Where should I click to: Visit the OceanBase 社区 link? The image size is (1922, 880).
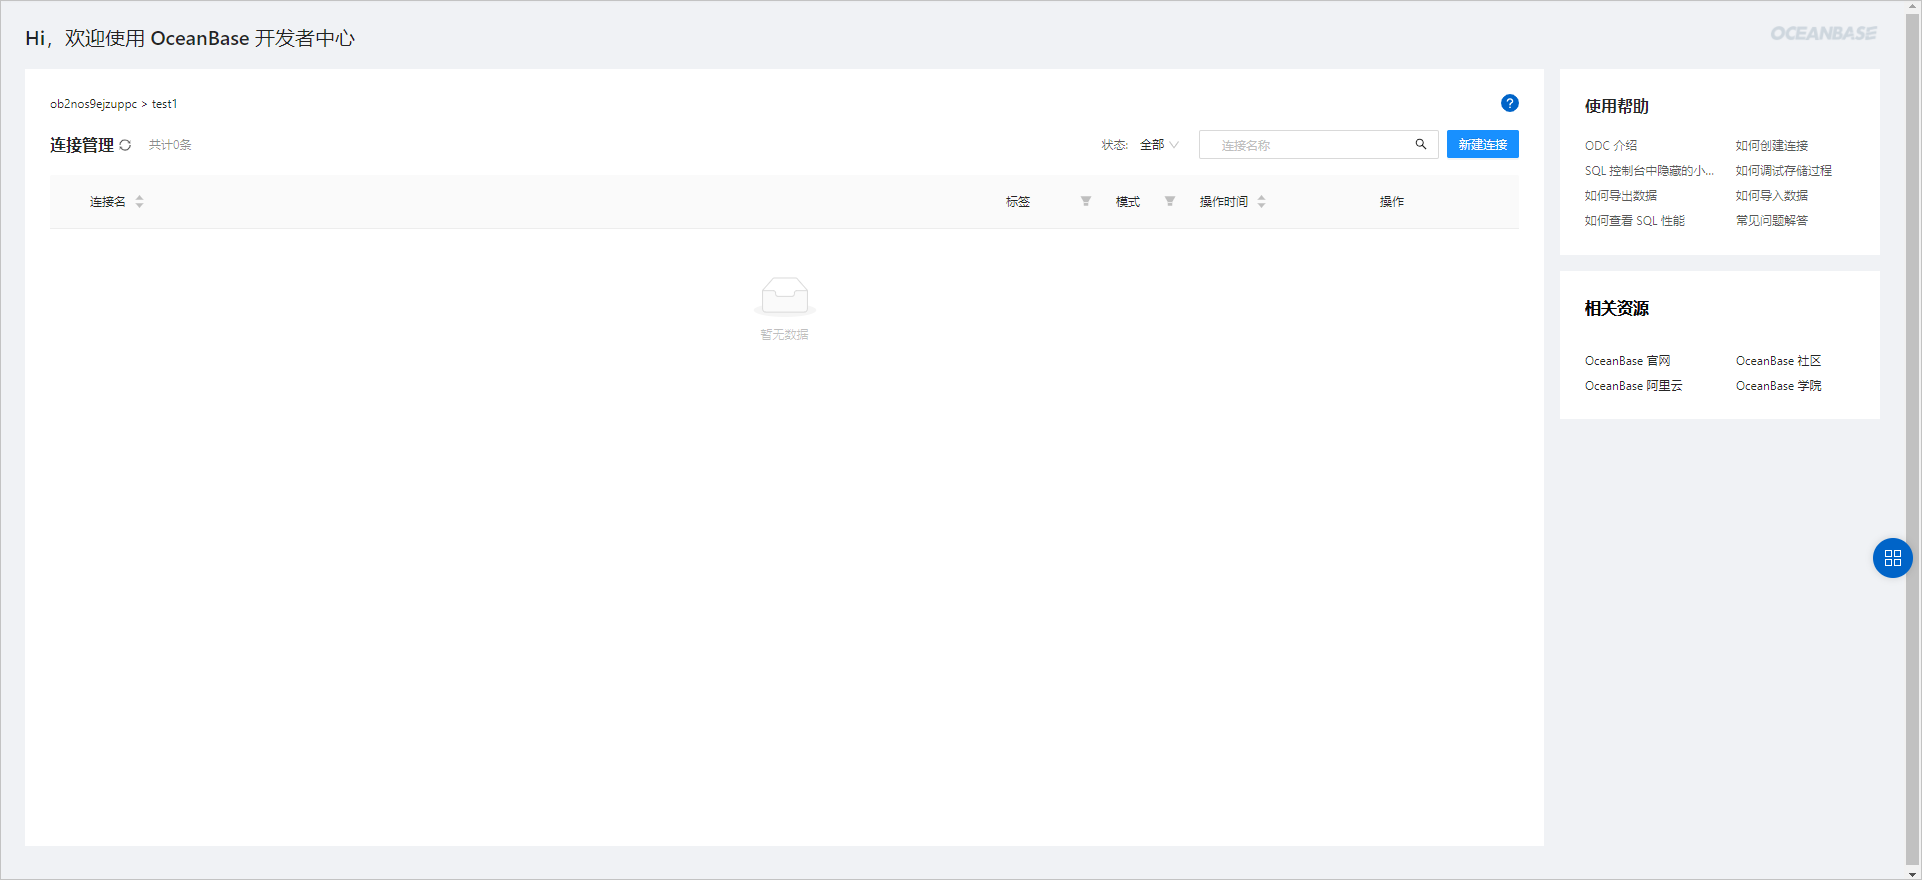point(1778,361)
